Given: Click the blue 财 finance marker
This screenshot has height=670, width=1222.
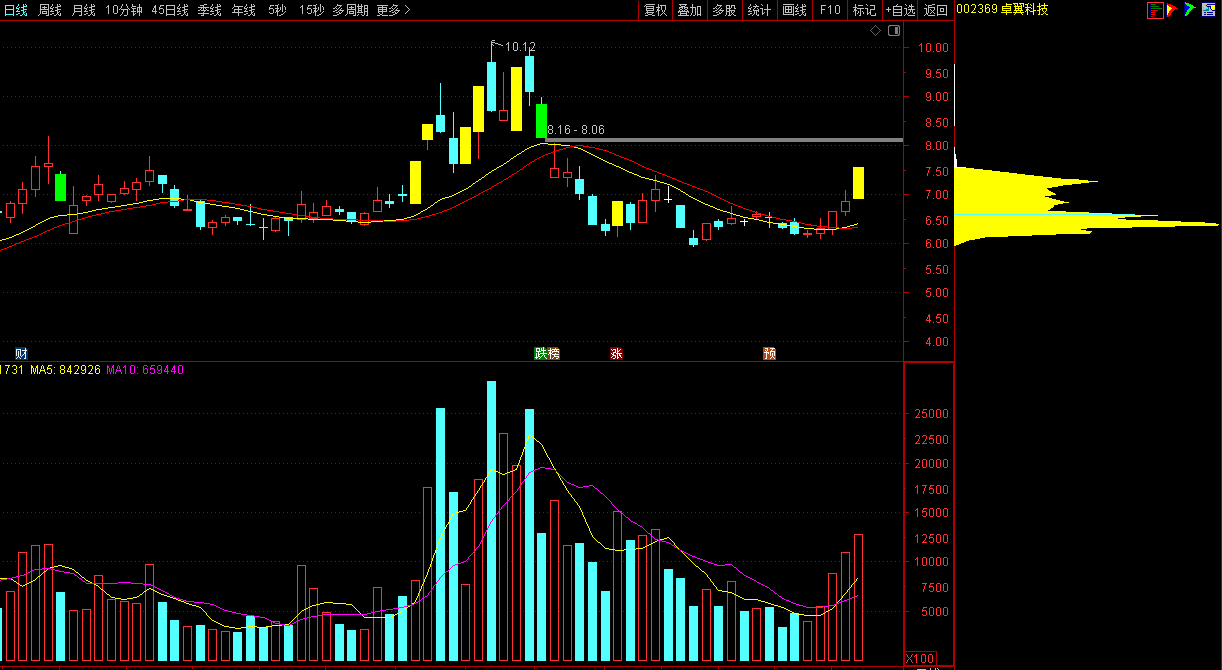Looking at the screenshot, I should (x=21, y=353).
